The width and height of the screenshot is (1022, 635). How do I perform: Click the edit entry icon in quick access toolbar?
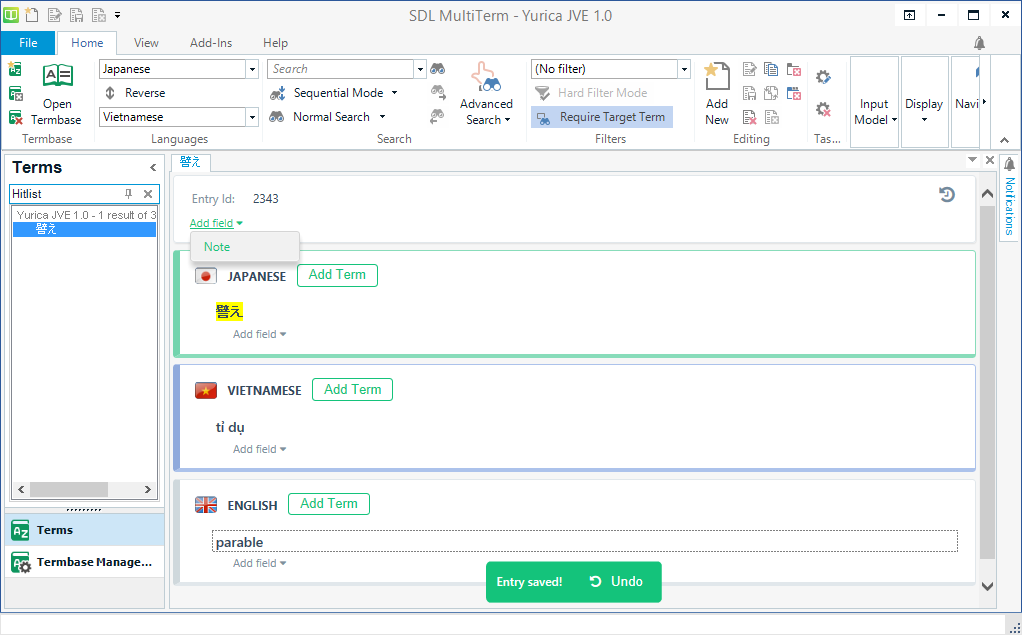pos(55,14)
